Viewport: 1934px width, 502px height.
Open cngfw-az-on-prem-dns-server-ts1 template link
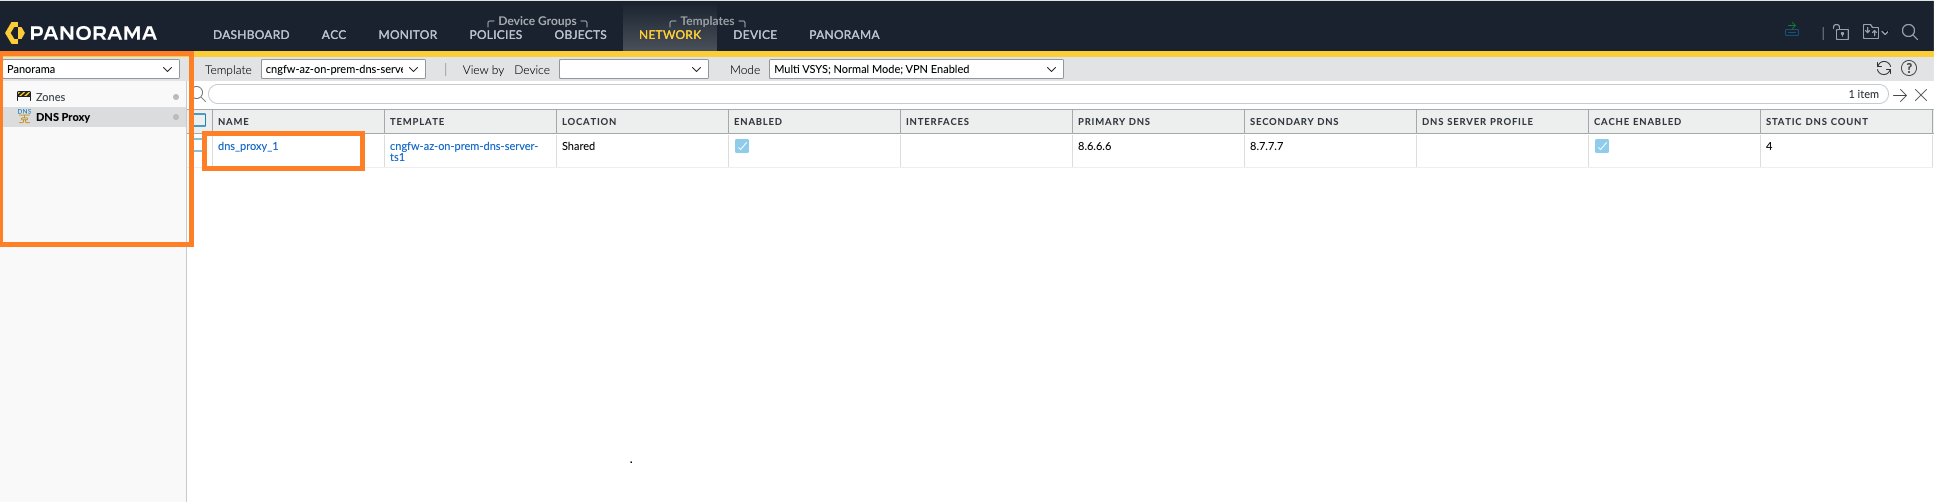click(463, 151)
